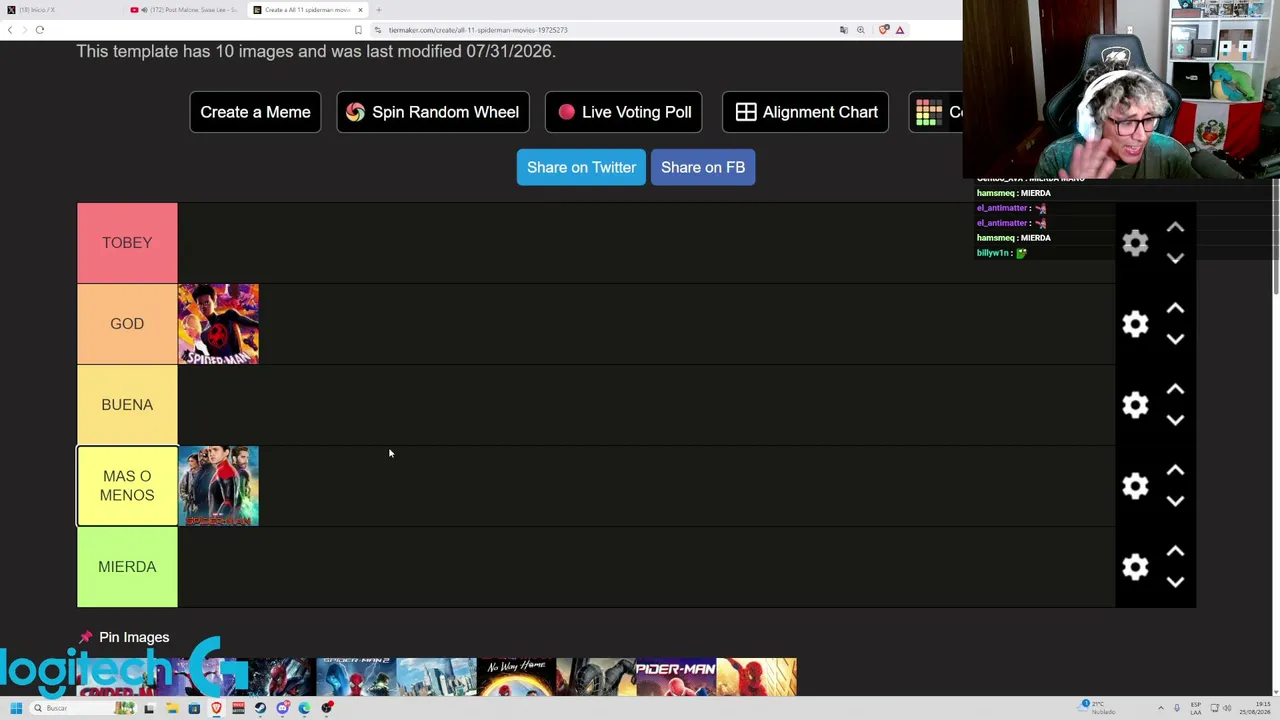The image size is (1280, 720).
Task: Move the BUENA tier row up
Action: (x=1175, y=390)
